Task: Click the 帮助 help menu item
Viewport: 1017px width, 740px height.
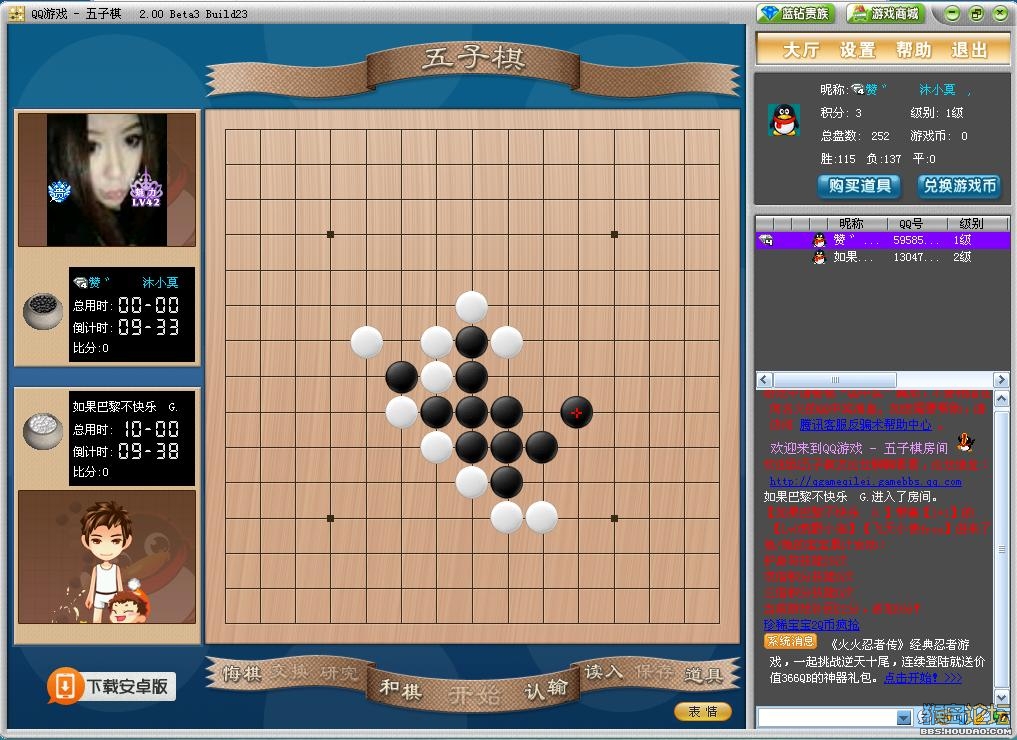Action: coord(913,49)
